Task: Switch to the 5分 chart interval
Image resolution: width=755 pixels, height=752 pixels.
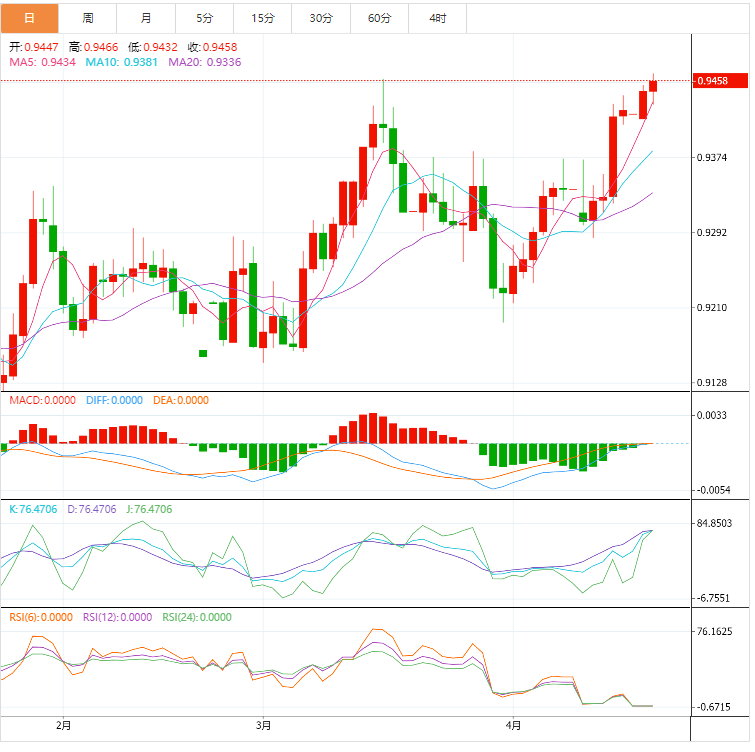Action: pyautogui.click(x=205, y=18)
